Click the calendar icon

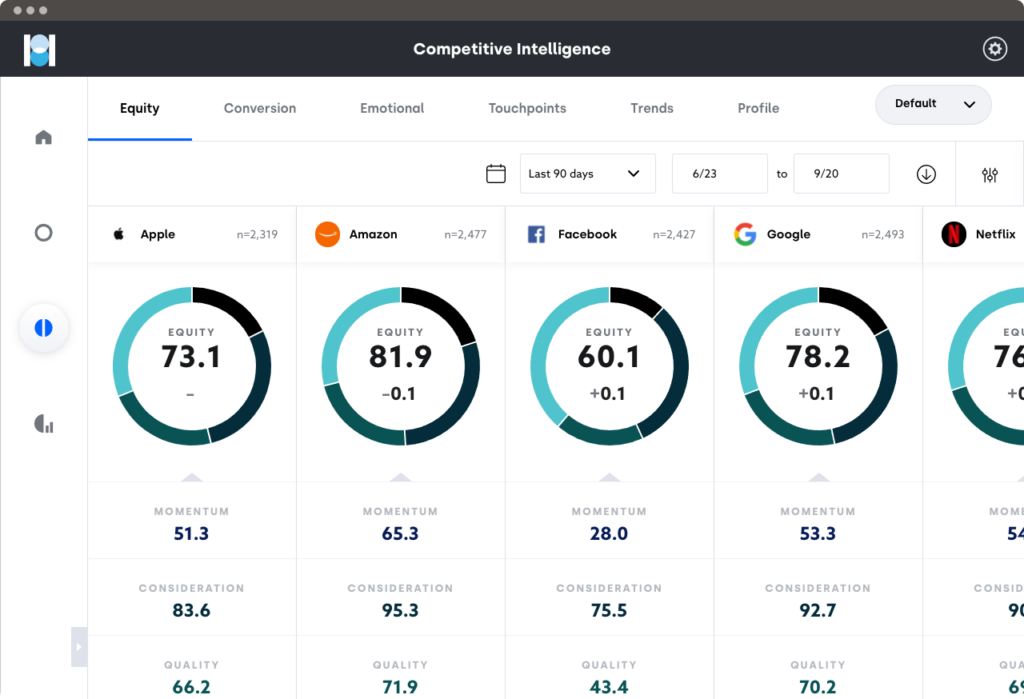click(x=495, y=174)
